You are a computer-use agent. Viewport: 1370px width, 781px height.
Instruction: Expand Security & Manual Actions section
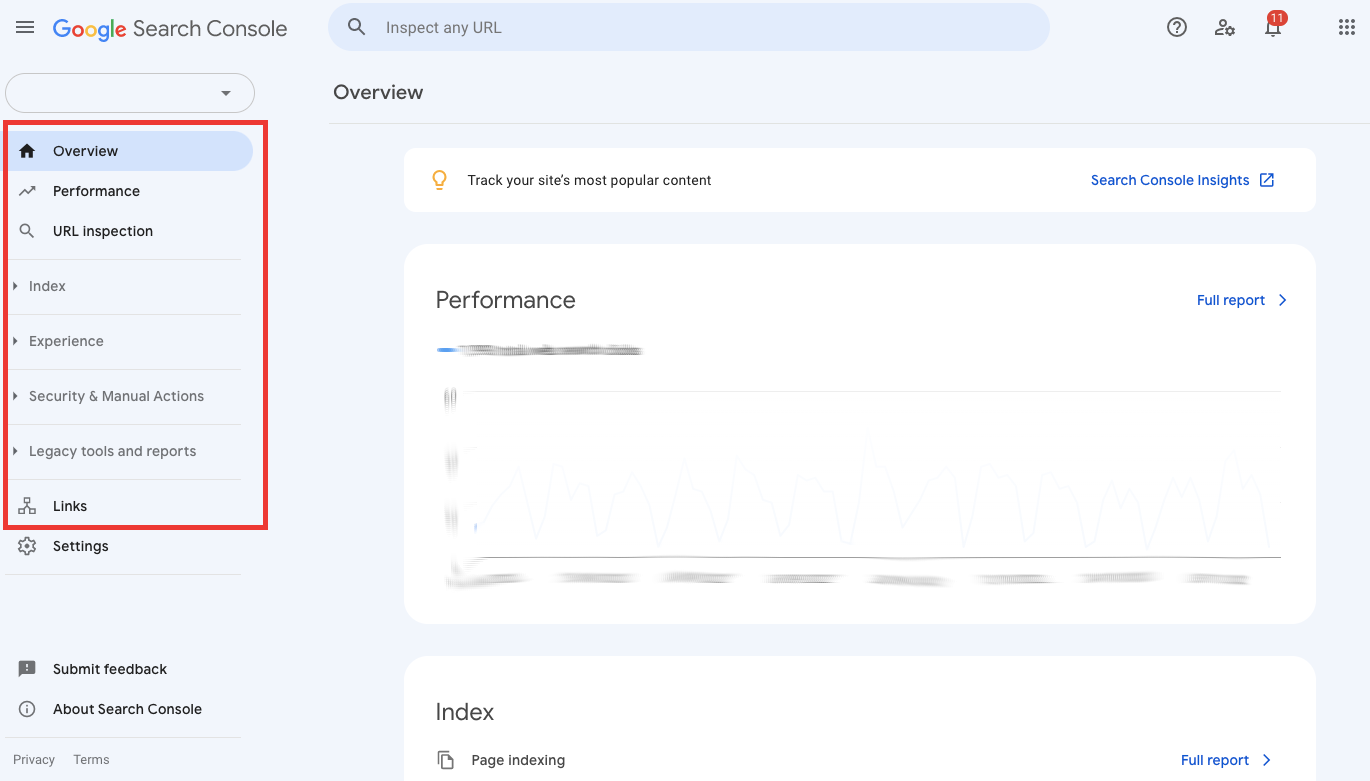116,396
